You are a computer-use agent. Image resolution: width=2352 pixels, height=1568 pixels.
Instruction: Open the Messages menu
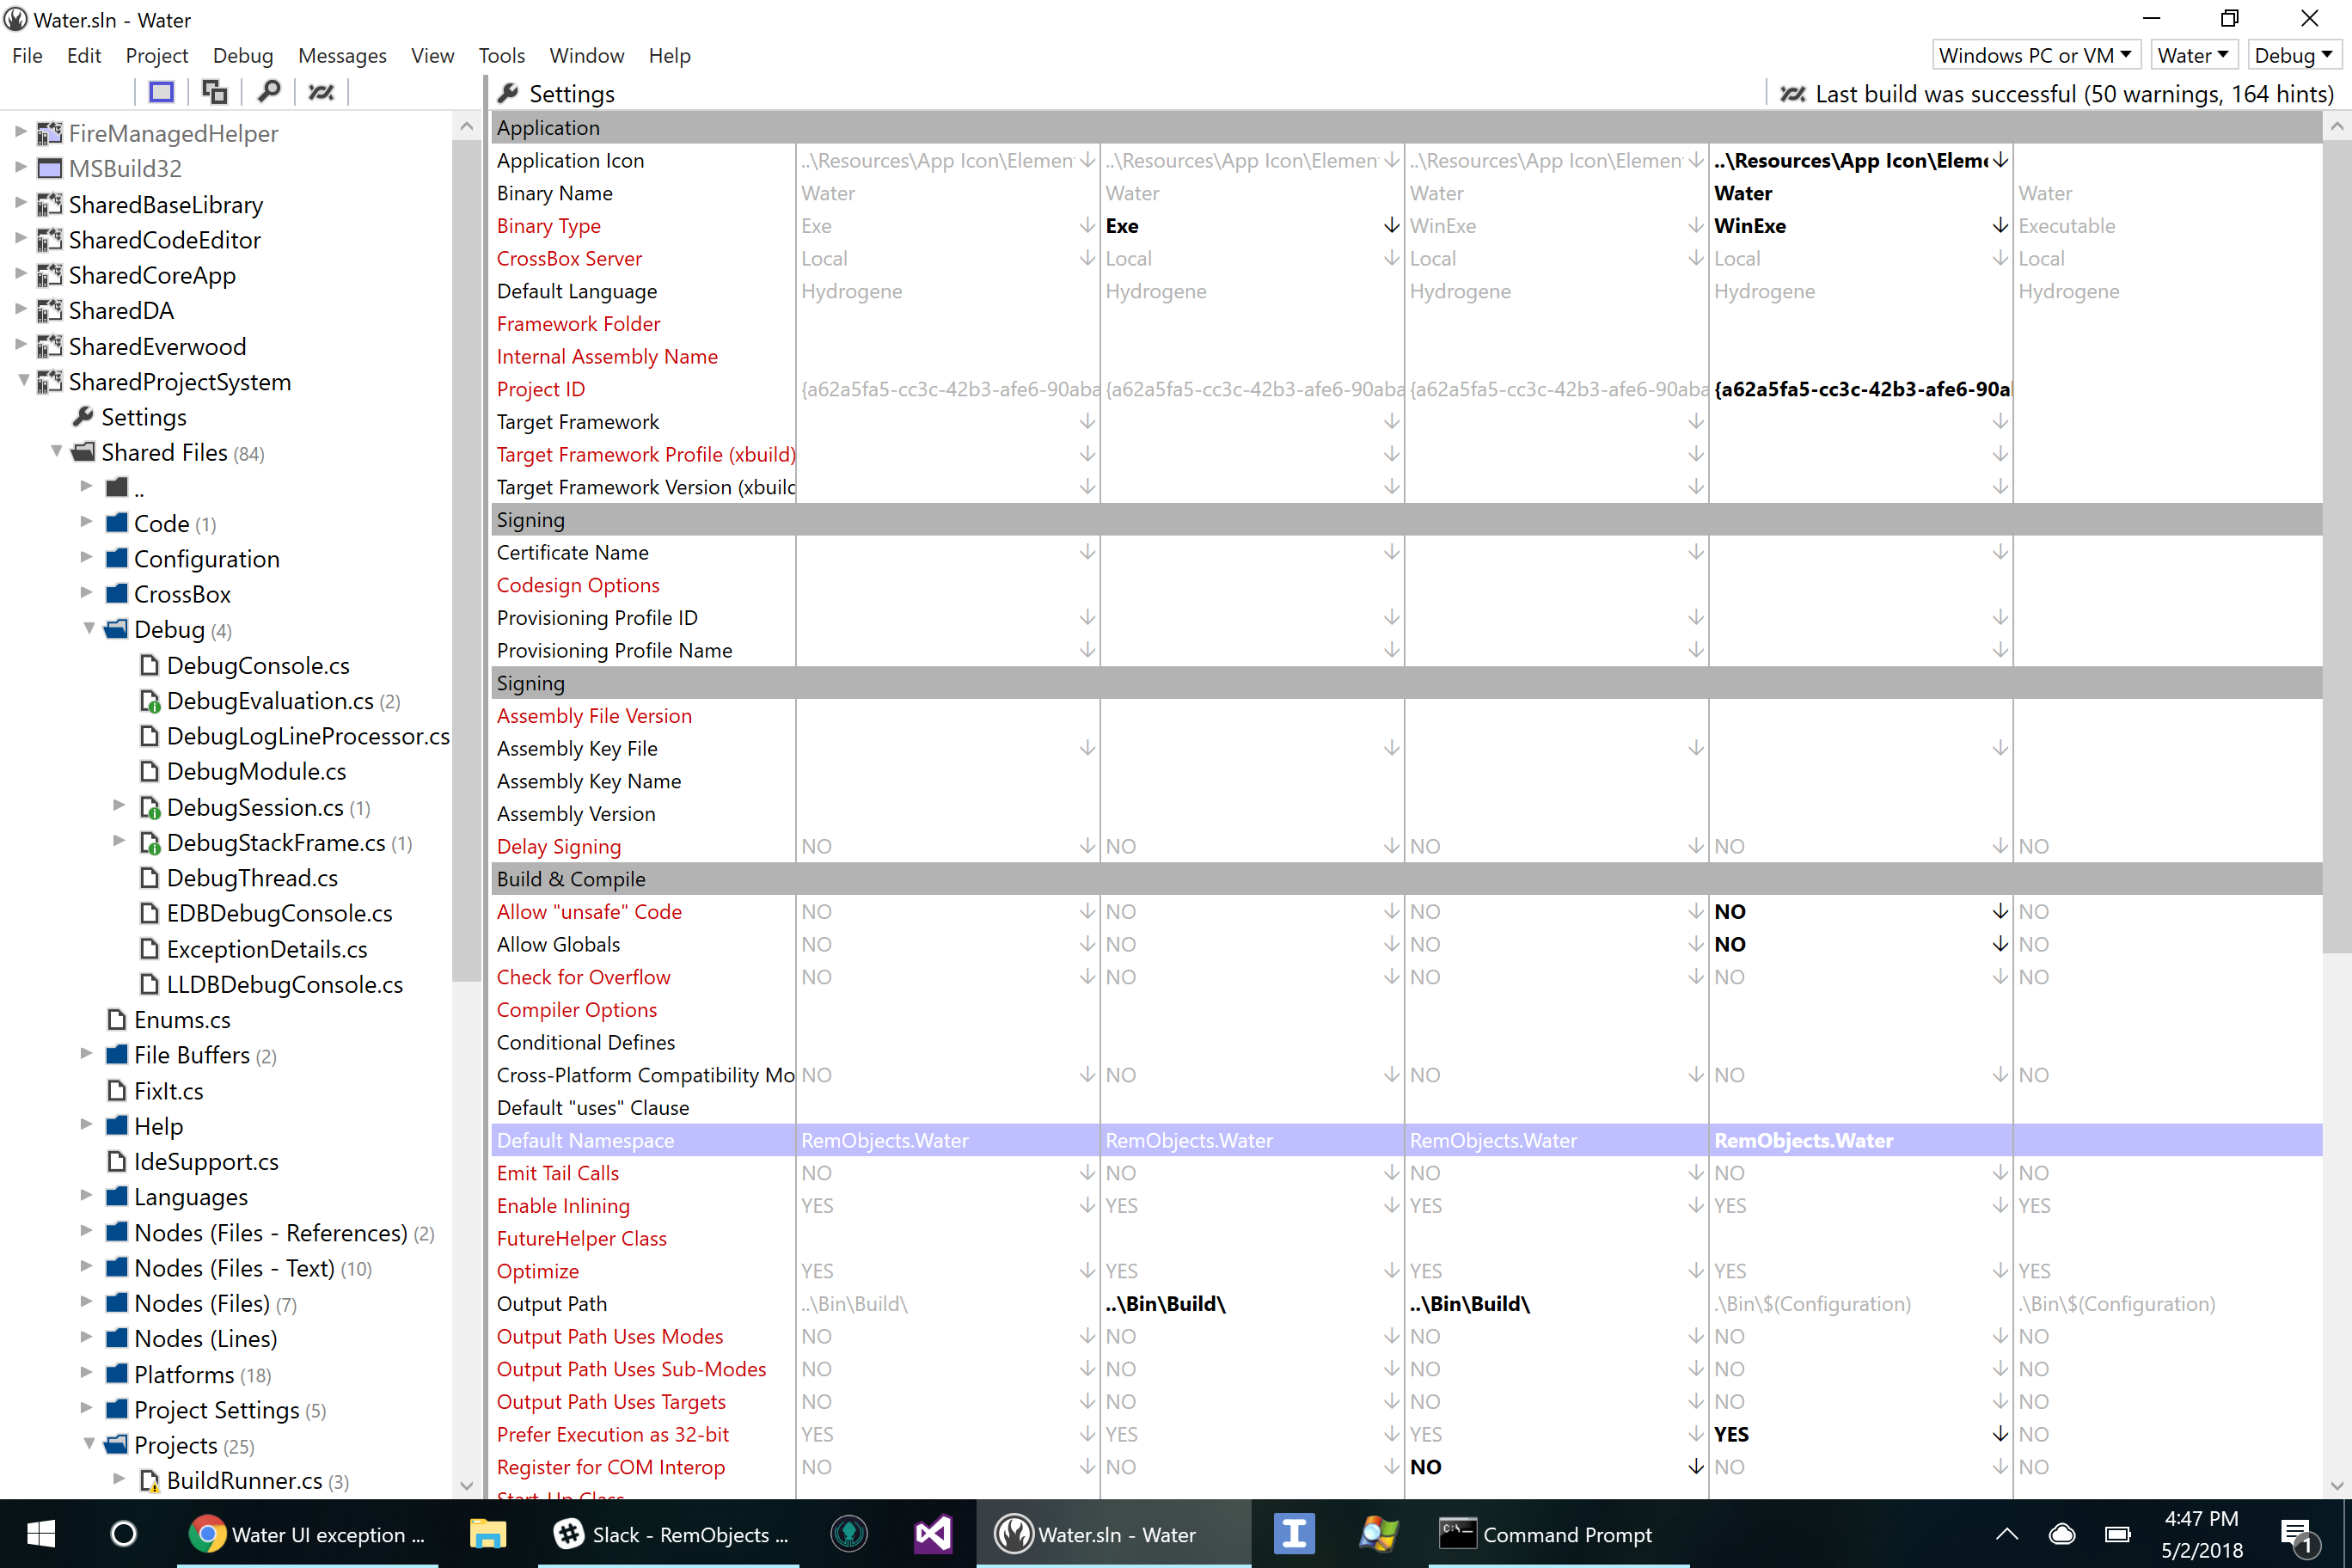(x=342, y=55)
